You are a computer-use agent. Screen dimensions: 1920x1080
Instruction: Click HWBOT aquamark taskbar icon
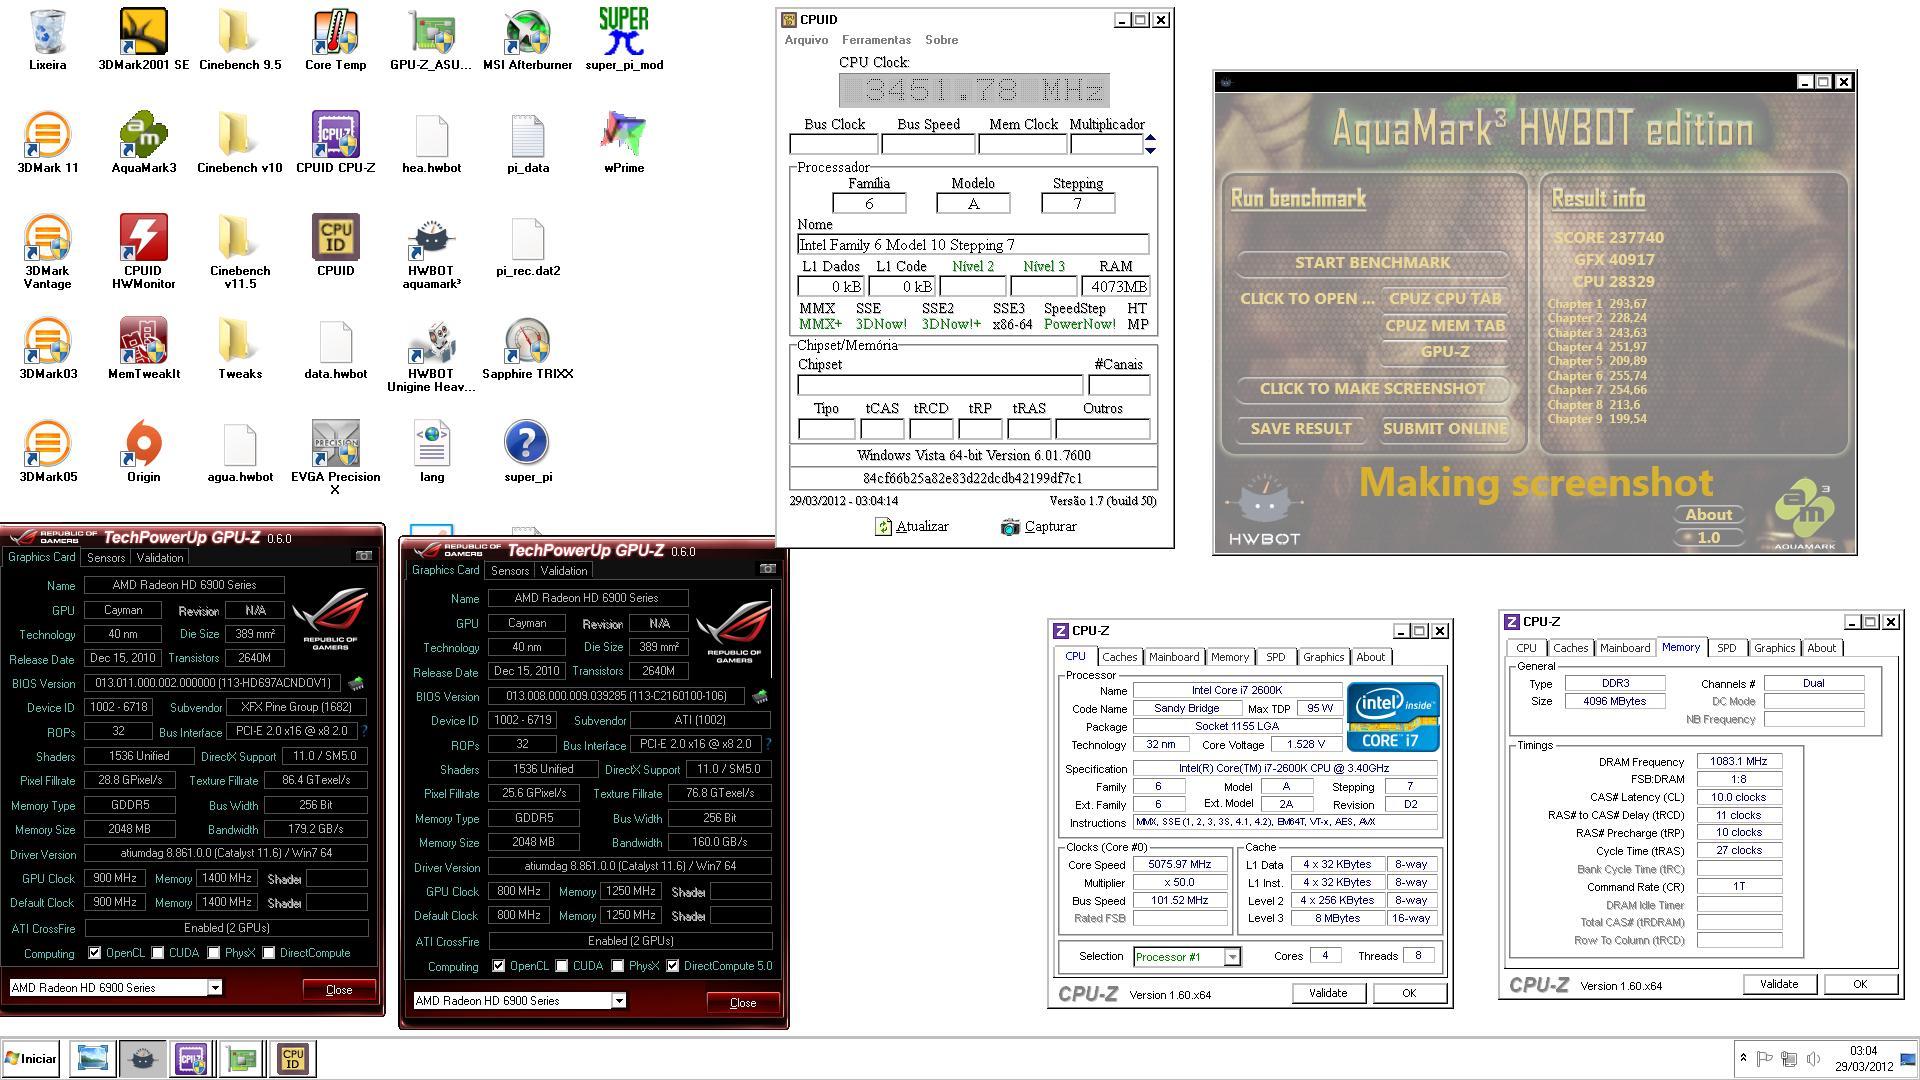143,1058
